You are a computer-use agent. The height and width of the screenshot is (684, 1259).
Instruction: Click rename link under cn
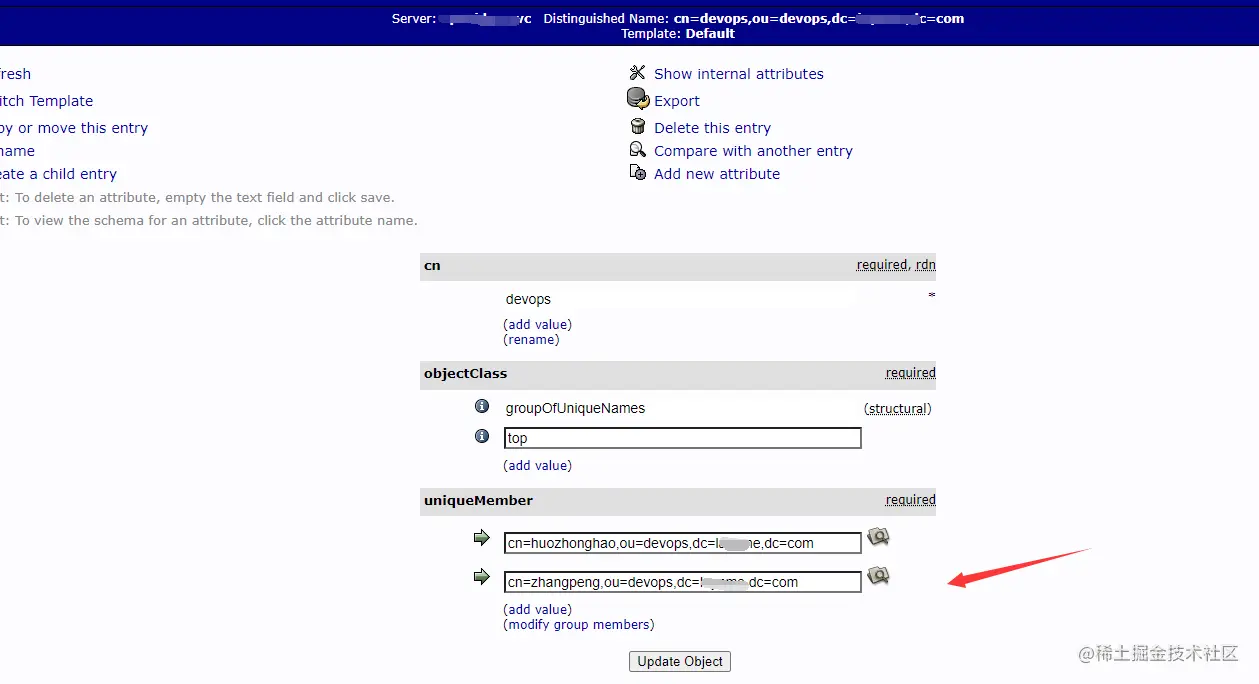click(x=531, y=340)
